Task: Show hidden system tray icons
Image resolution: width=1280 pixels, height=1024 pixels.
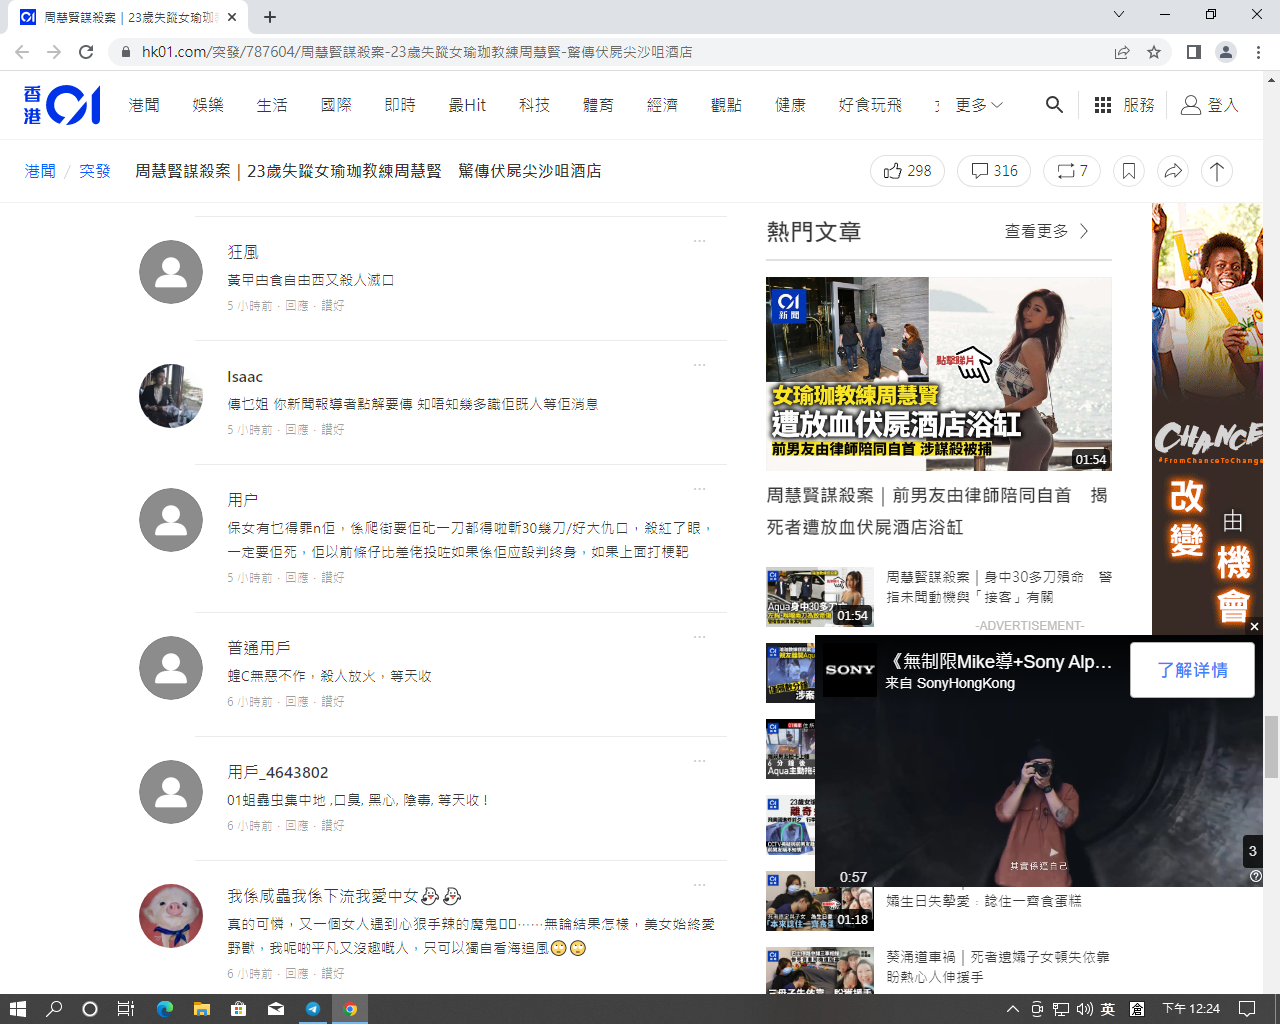Action: (x=1013, y=1009)
